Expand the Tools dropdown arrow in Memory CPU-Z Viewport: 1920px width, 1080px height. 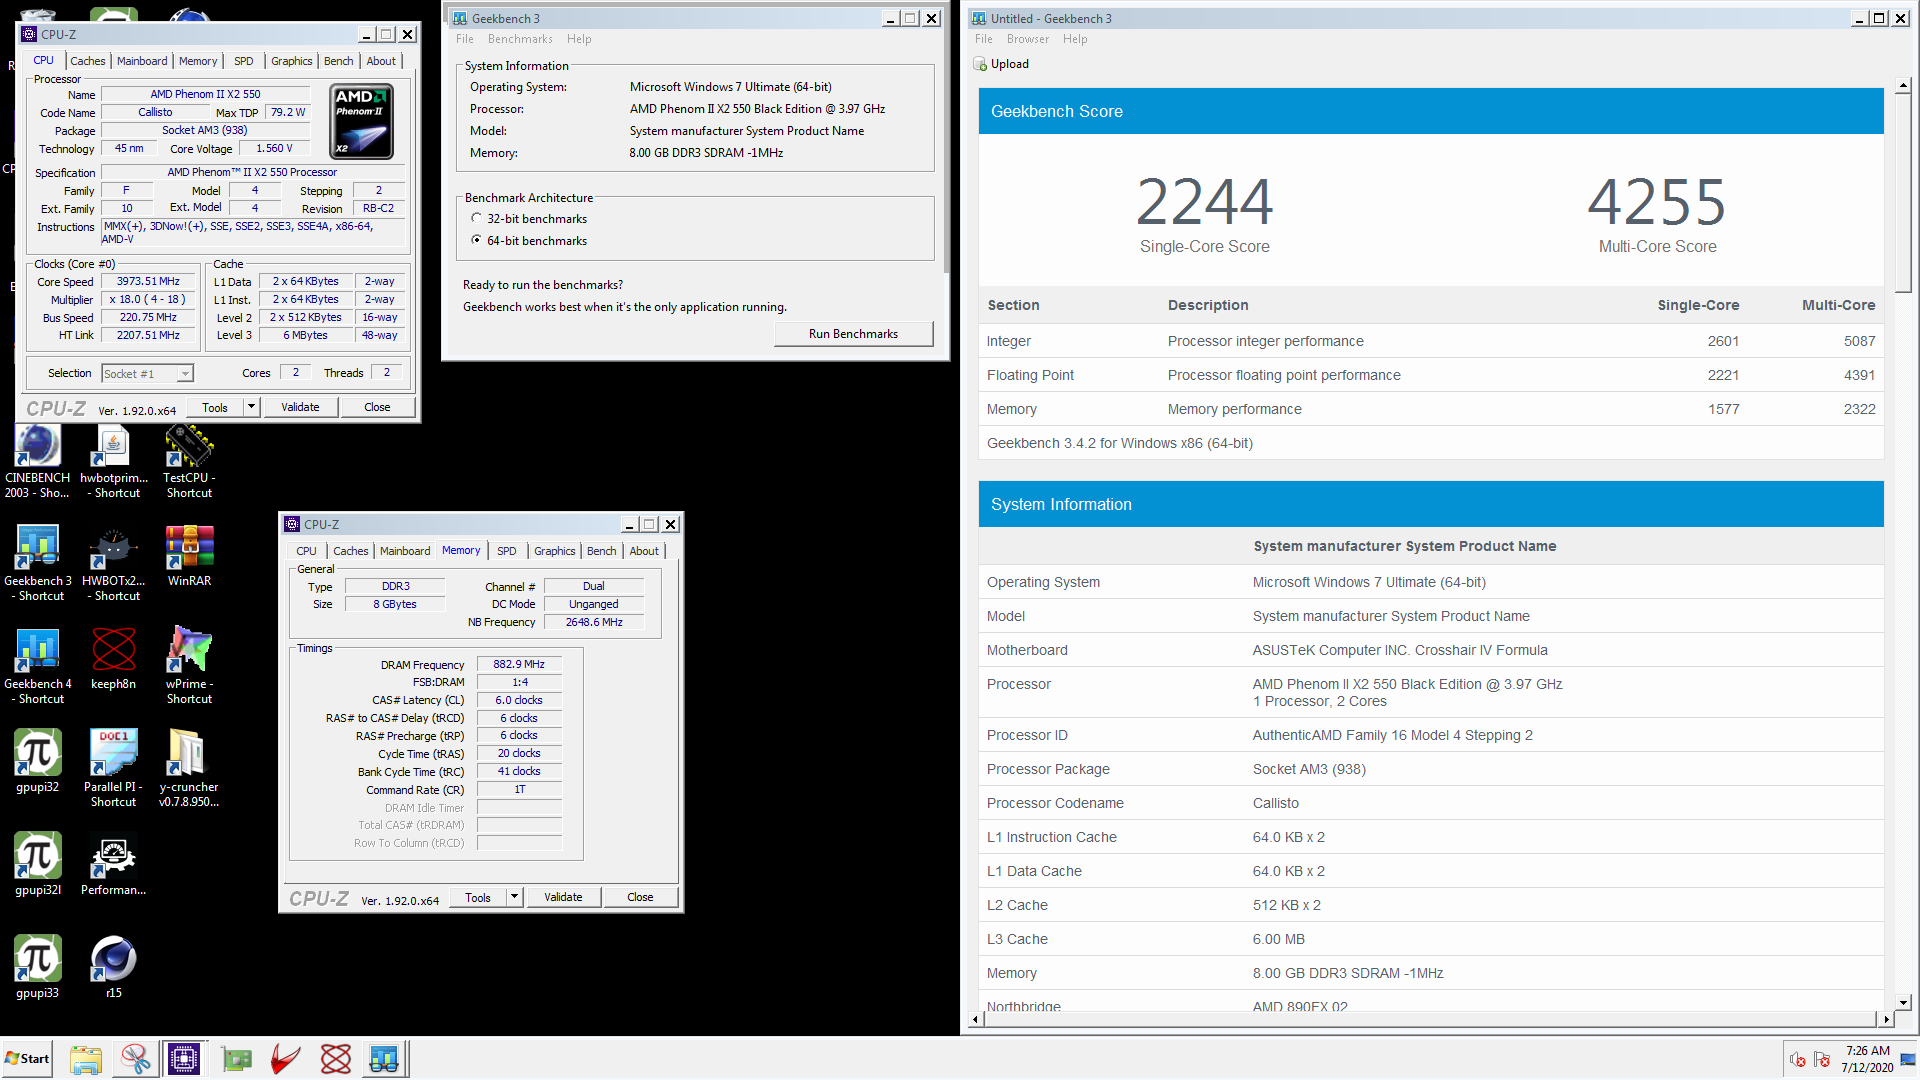[515, 897]
